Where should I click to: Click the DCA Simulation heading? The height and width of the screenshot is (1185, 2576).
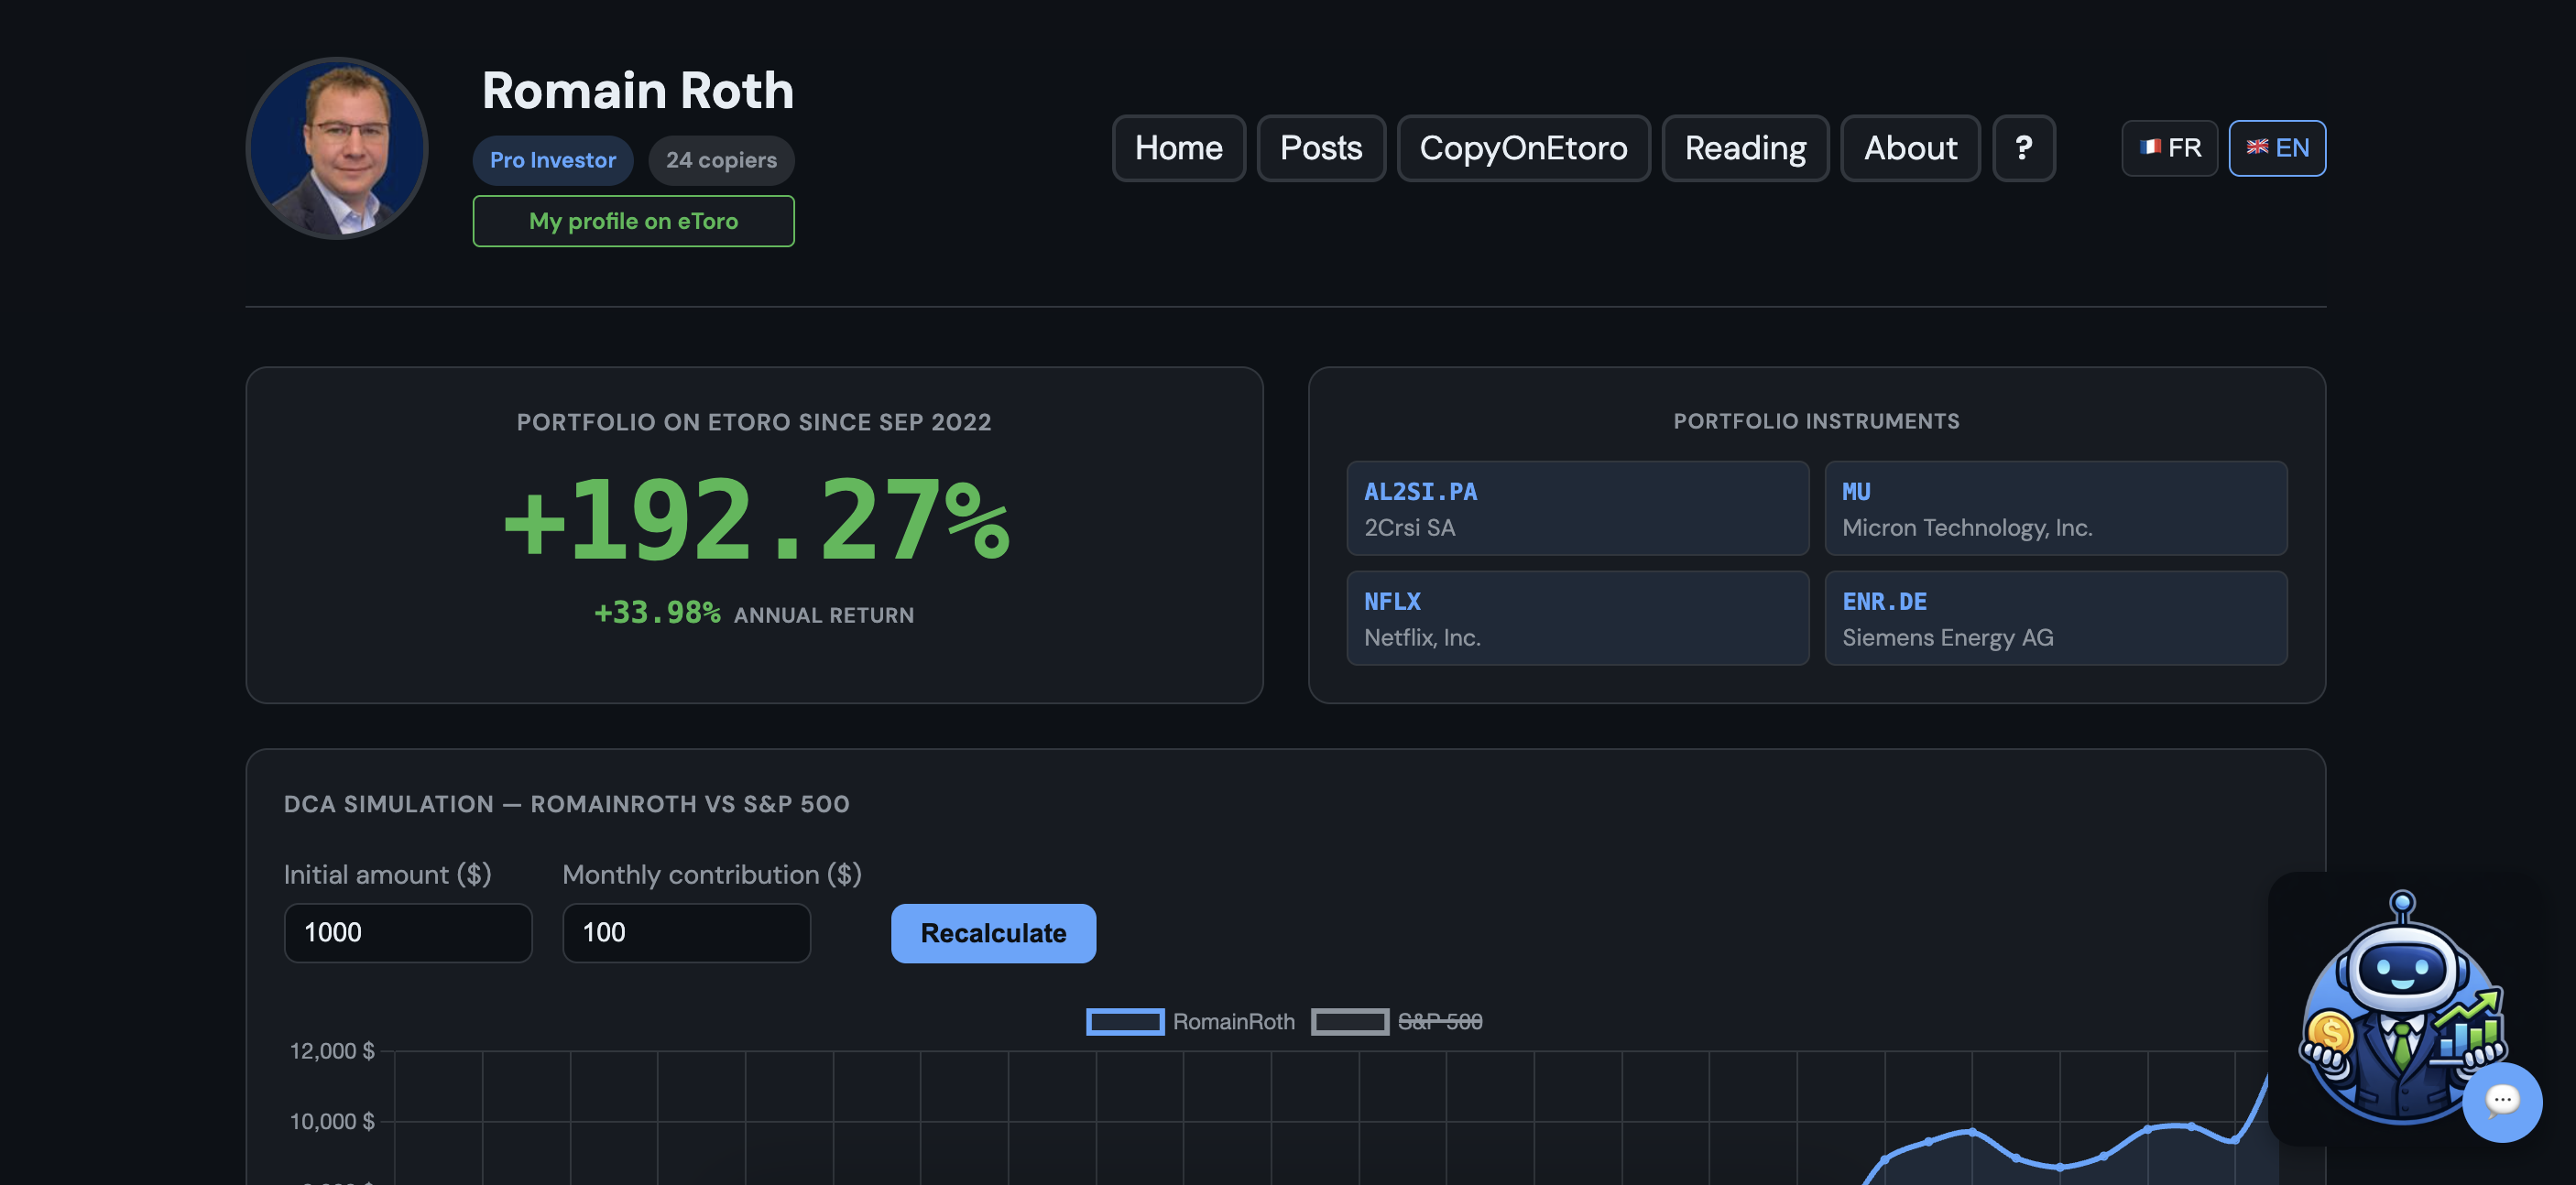[x=566, y=804]
